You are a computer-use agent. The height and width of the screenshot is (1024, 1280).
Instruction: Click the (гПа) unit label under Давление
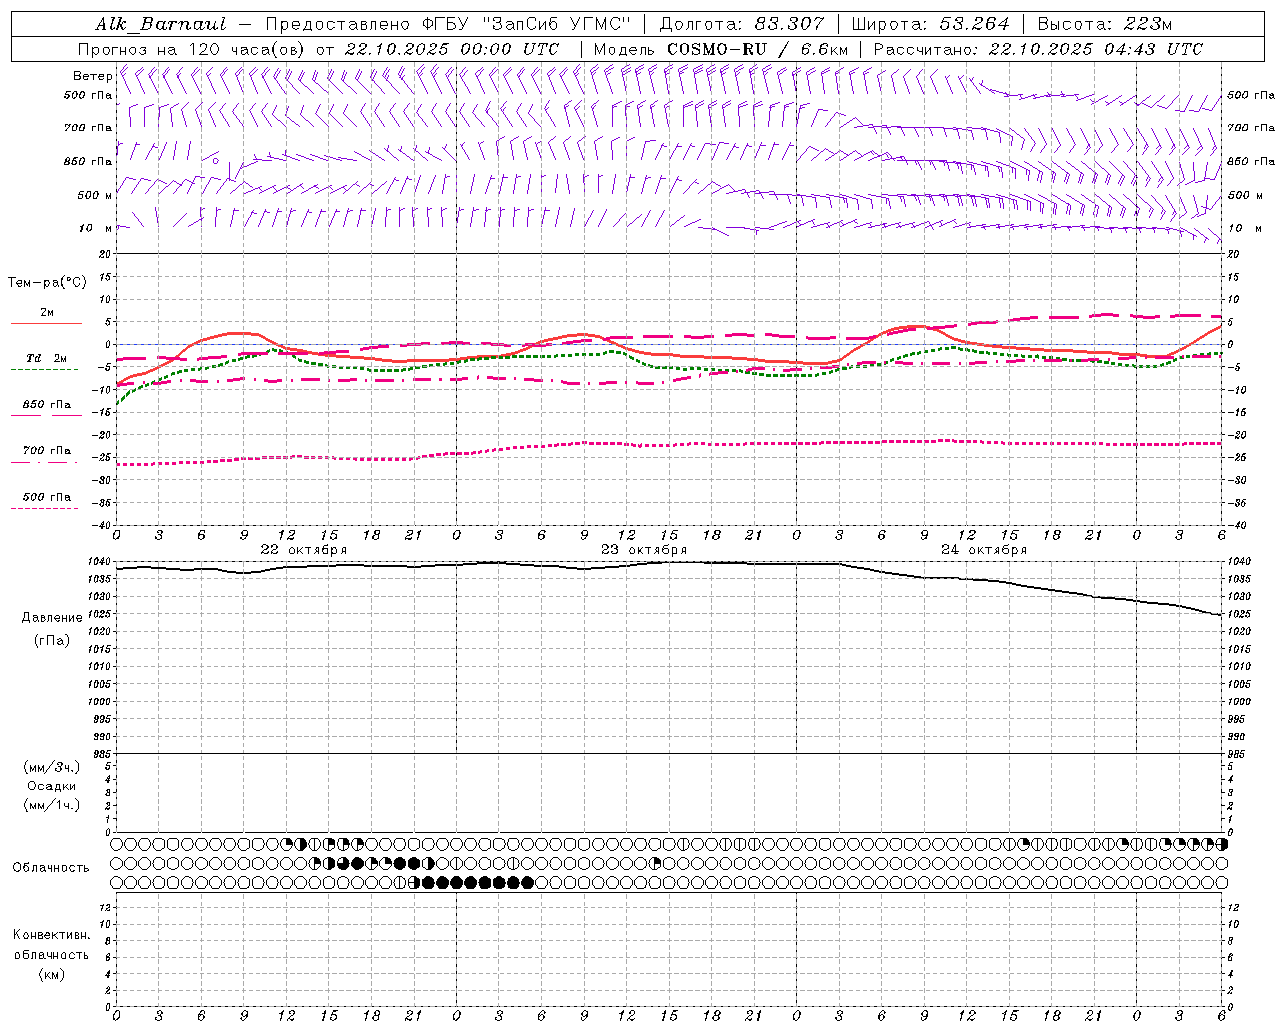(52, 640)
